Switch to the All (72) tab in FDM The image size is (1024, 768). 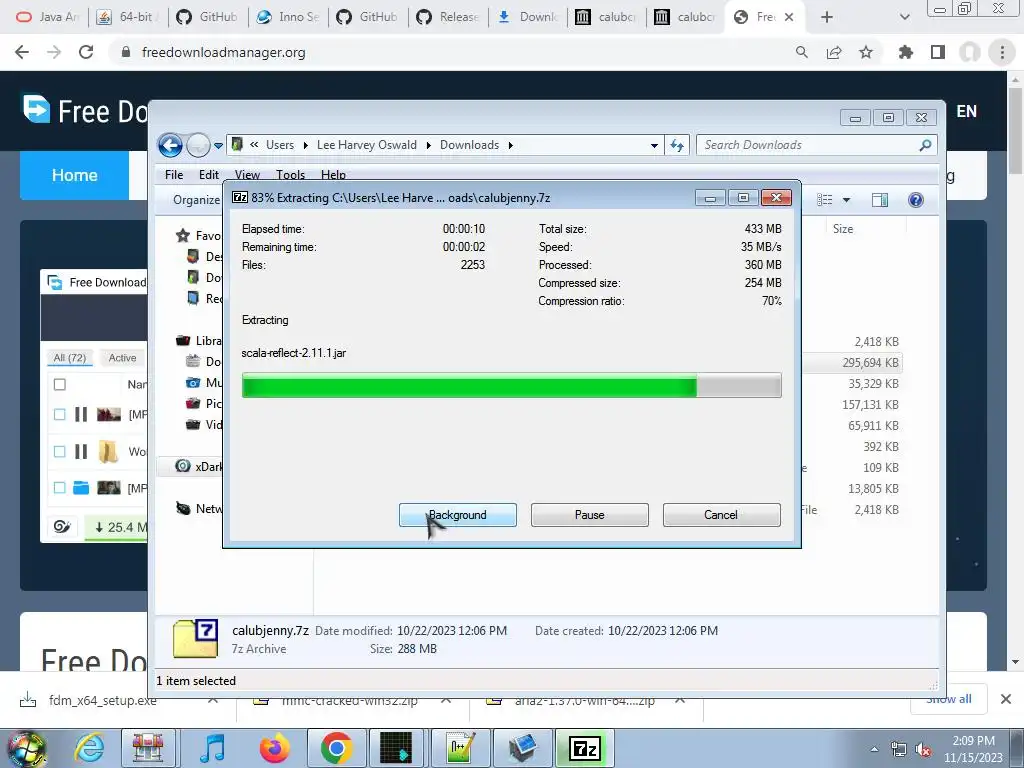(69, 358)
